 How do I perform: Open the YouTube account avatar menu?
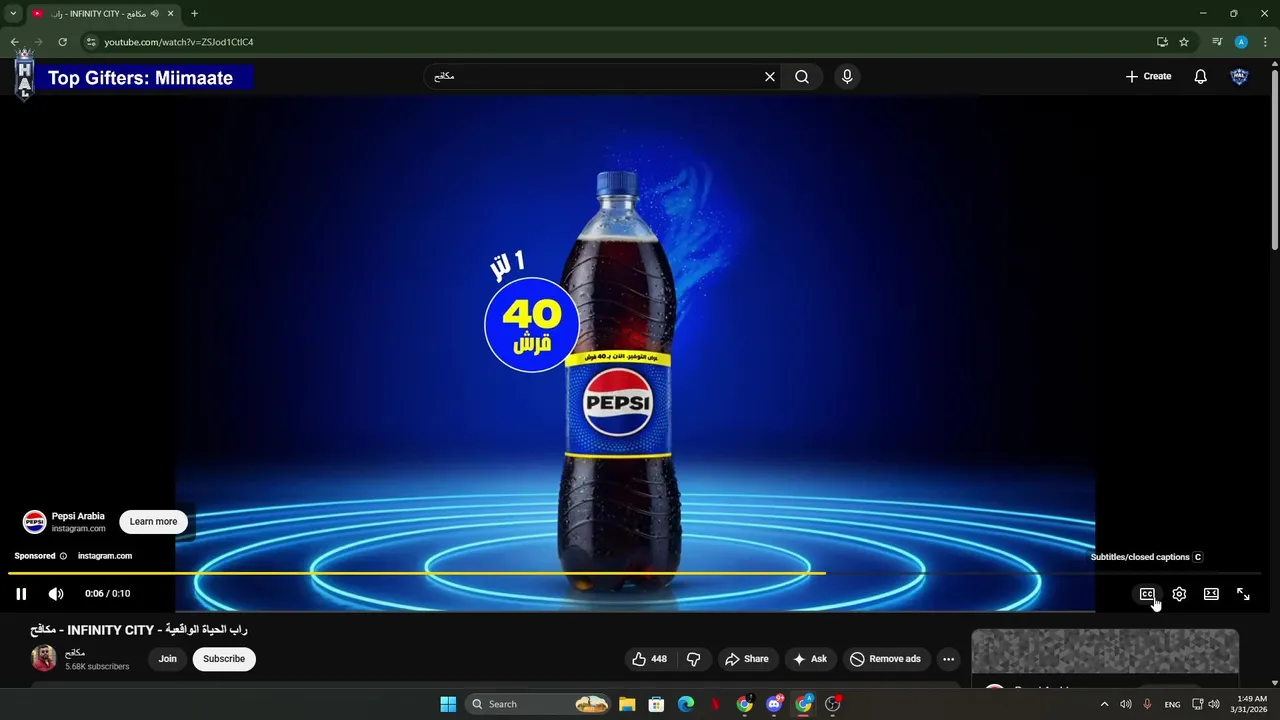(x=1239, y=76)
